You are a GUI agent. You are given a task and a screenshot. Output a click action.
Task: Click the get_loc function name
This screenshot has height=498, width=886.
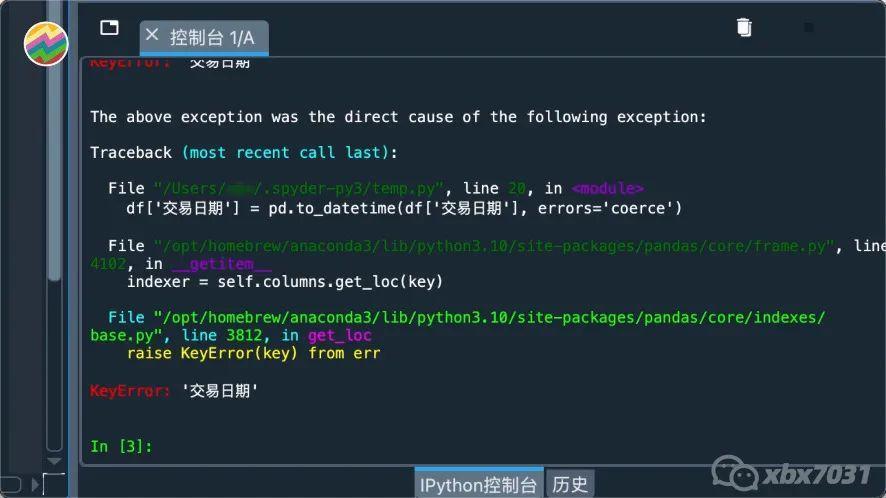[340, 336]
